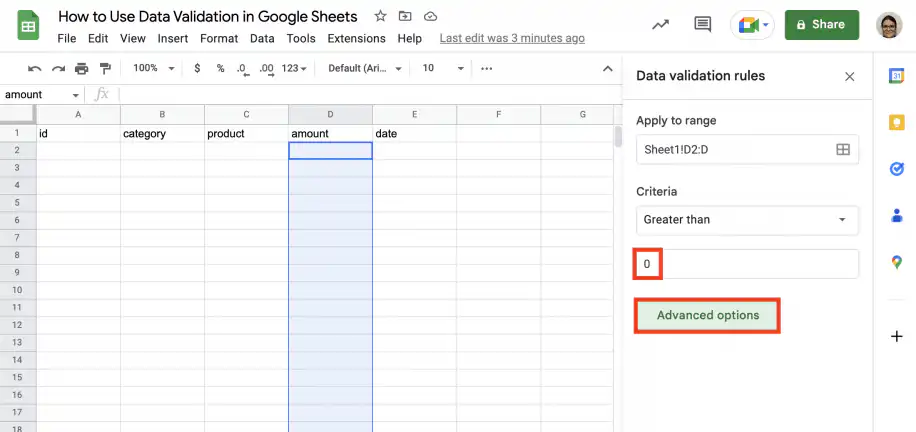Click the 'id' header cell
916x432 pixels.
78,134
